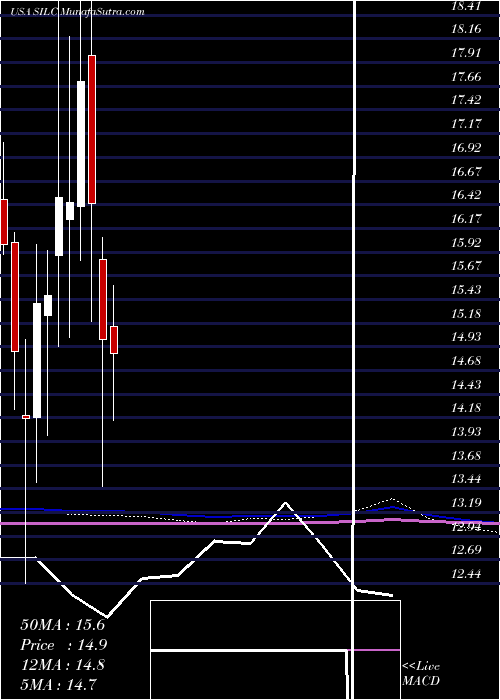Image resolution: width=500 pixels, height=700 pixels.
Task: Click the 17.17 price axis label
Action: point(467,124)
